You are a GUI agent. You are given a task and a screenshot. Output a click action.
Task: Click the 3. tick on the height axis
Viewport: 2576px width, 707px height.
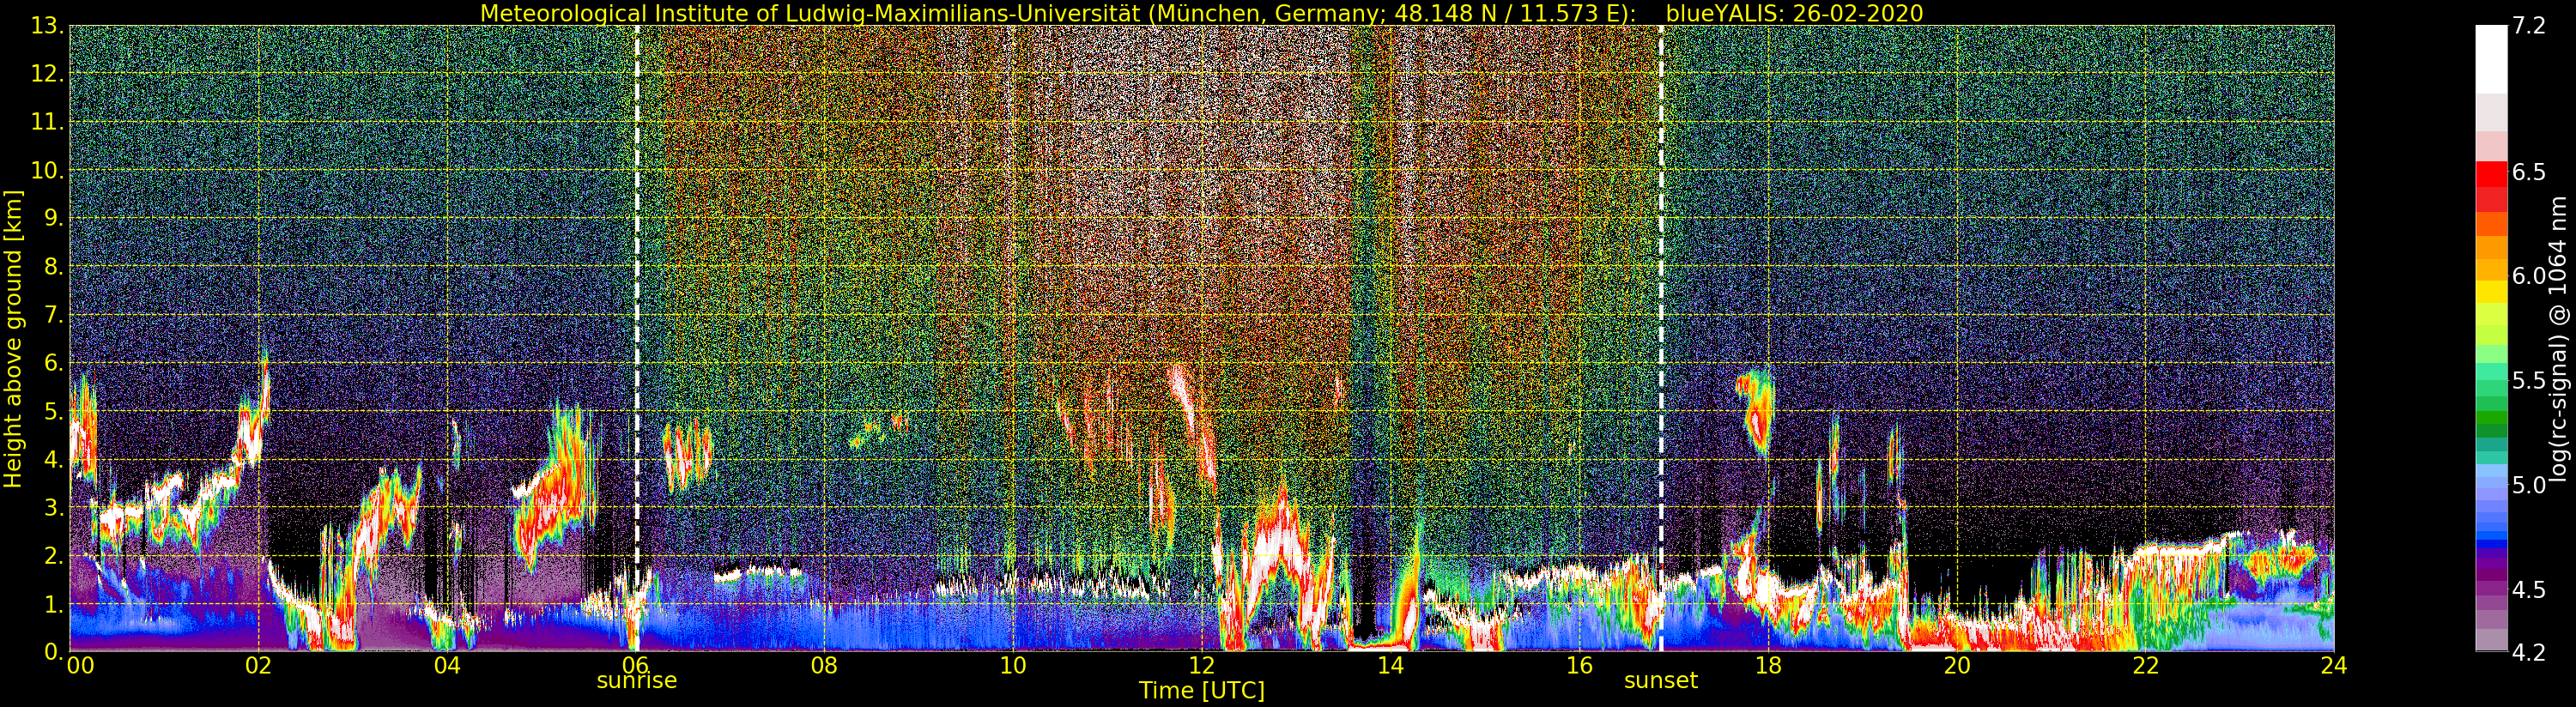tap(53, 508)
